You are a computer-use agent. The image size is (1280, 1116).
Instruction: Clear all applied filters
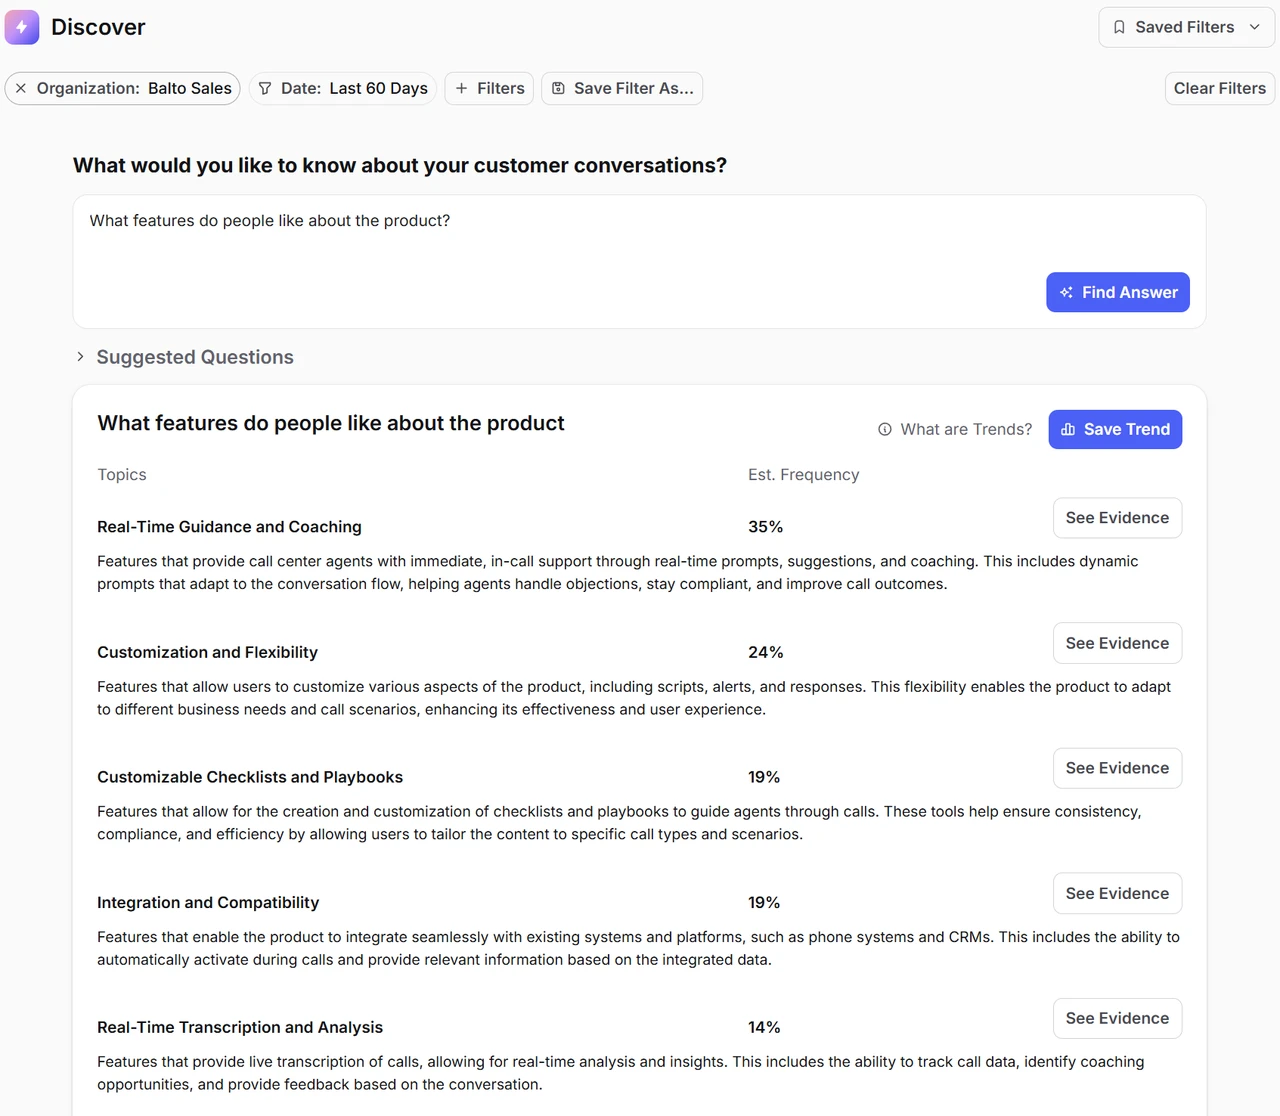click(x=1220, y=88)
